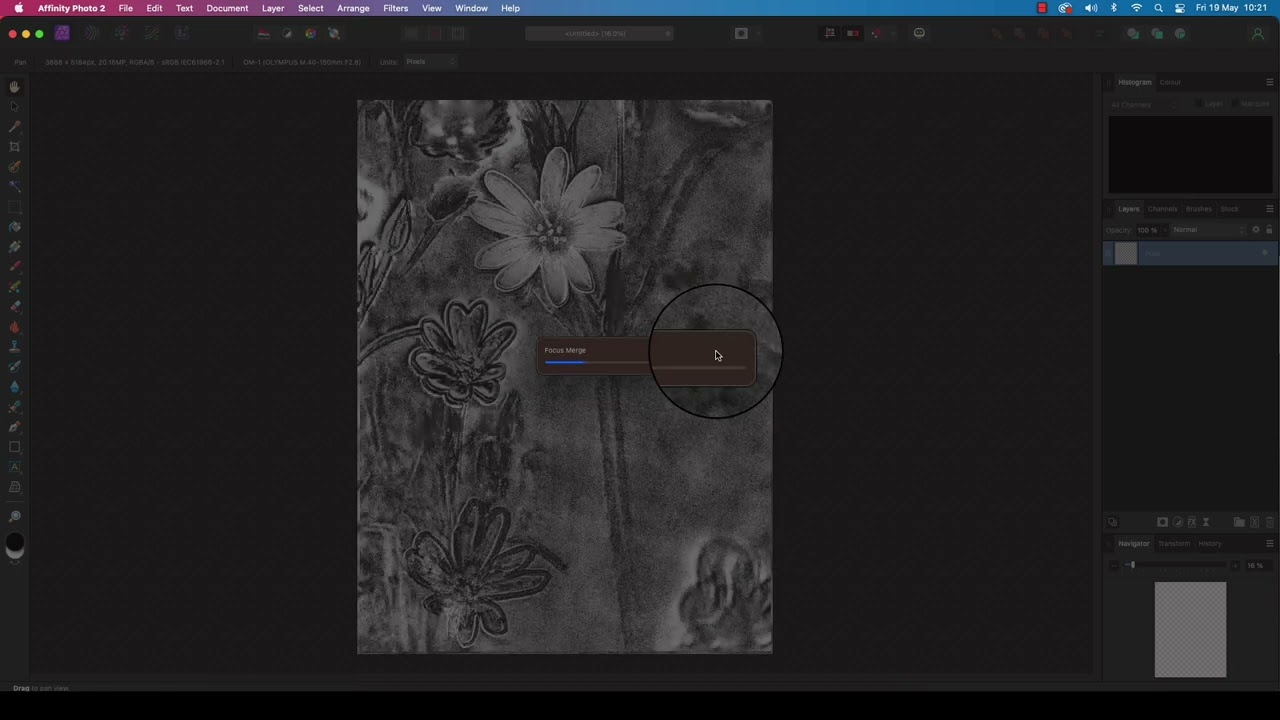Open macOS Control Centre icon

point(1180,8)
